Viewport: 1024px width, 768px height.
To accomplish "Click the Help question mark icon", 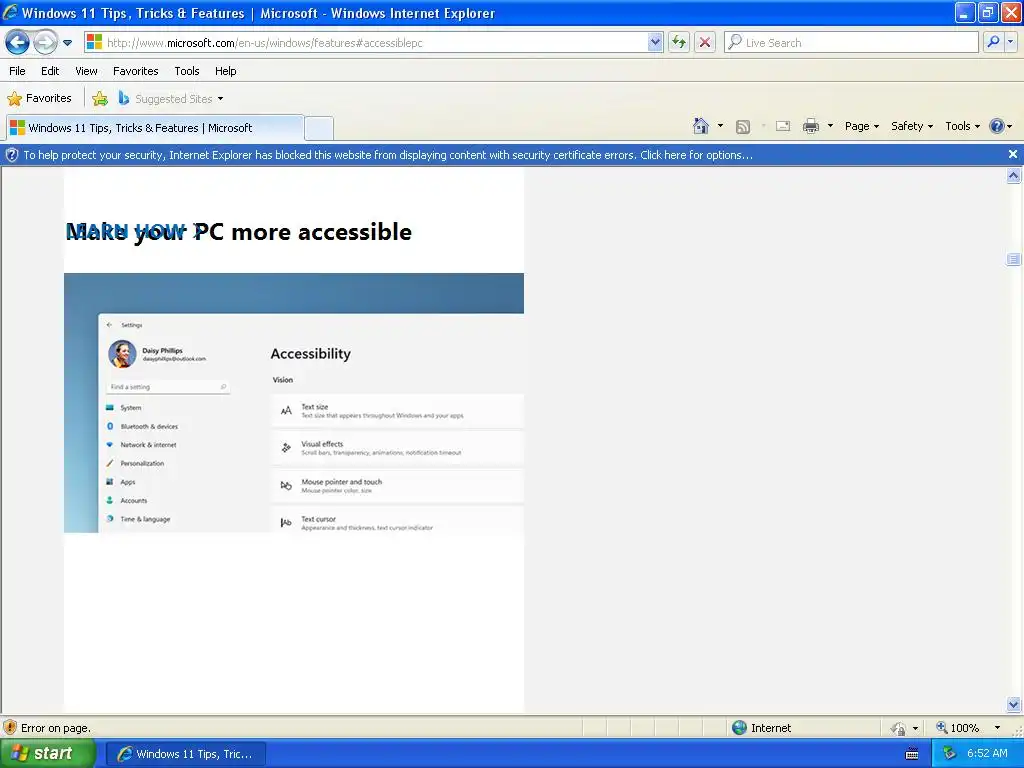I will 997,126.
